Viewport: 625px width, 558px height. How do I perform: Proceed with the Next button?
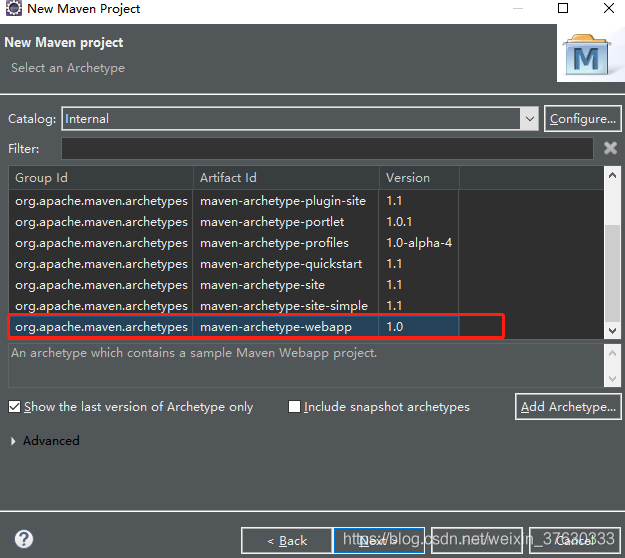[x=379, y=540]
